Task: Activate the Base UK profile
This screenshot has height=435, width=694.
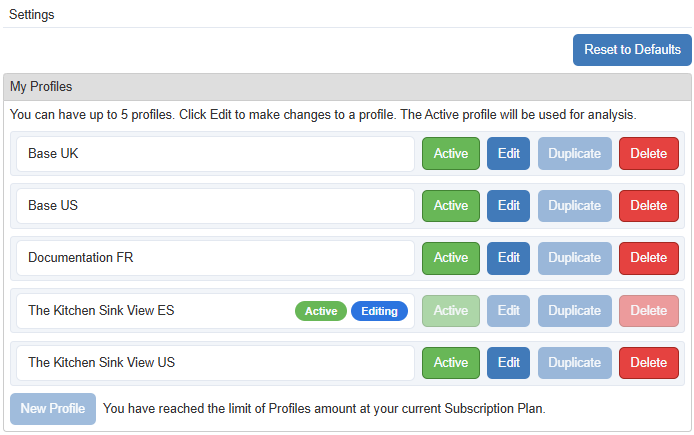Action: point(450,154)
